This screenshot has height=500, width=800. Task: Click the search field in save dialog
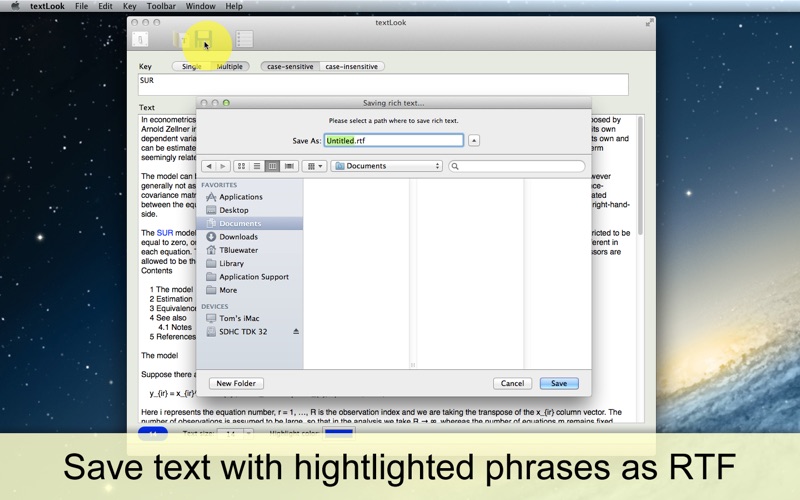517,166
